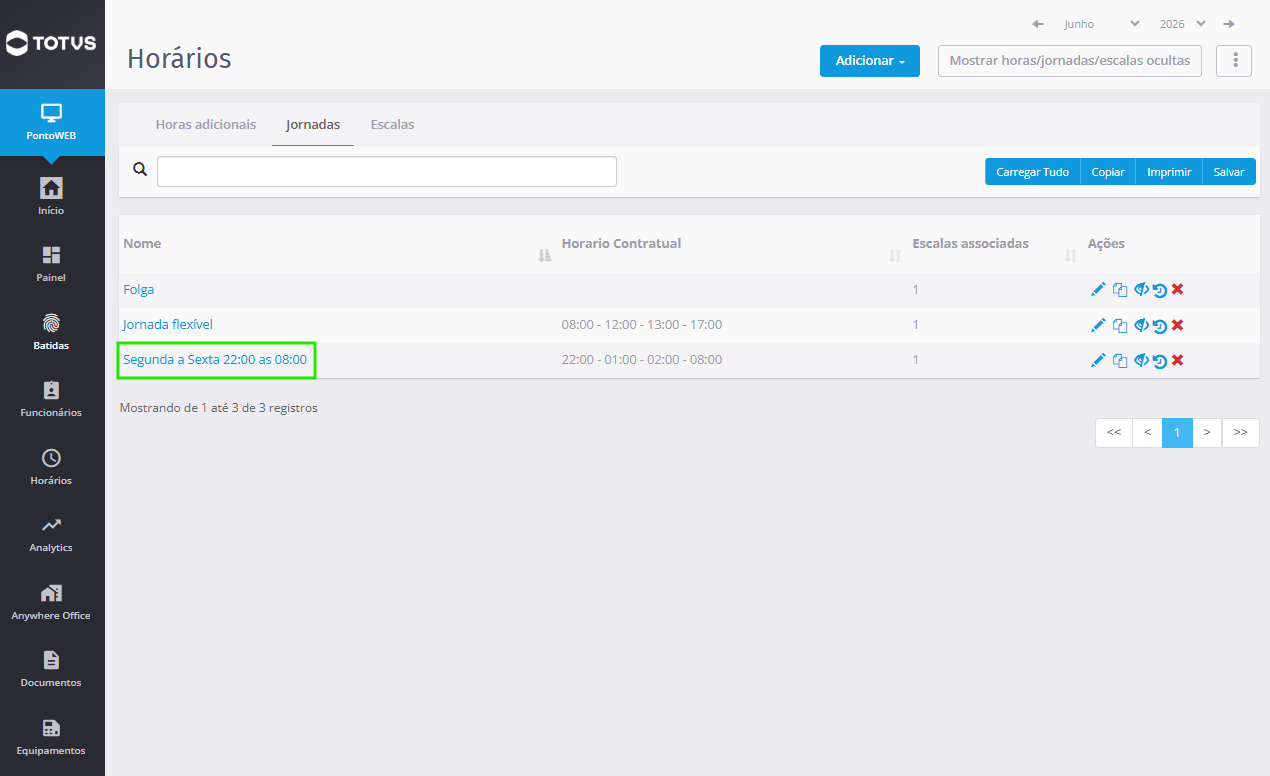Open the three-dot more options menu

point(1234,61)
